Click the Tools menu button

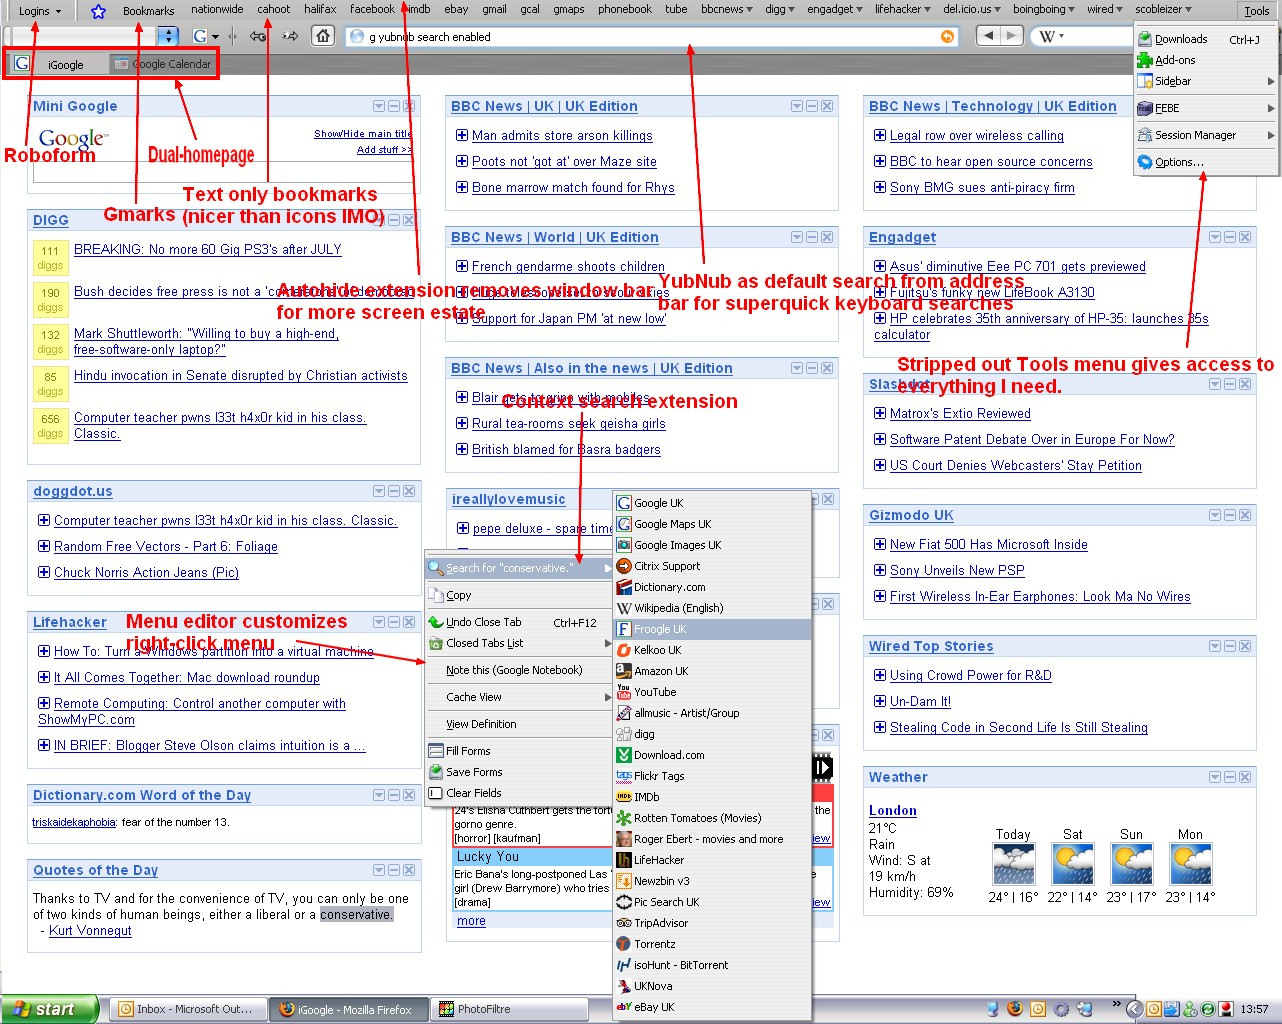pos(1256,11)
